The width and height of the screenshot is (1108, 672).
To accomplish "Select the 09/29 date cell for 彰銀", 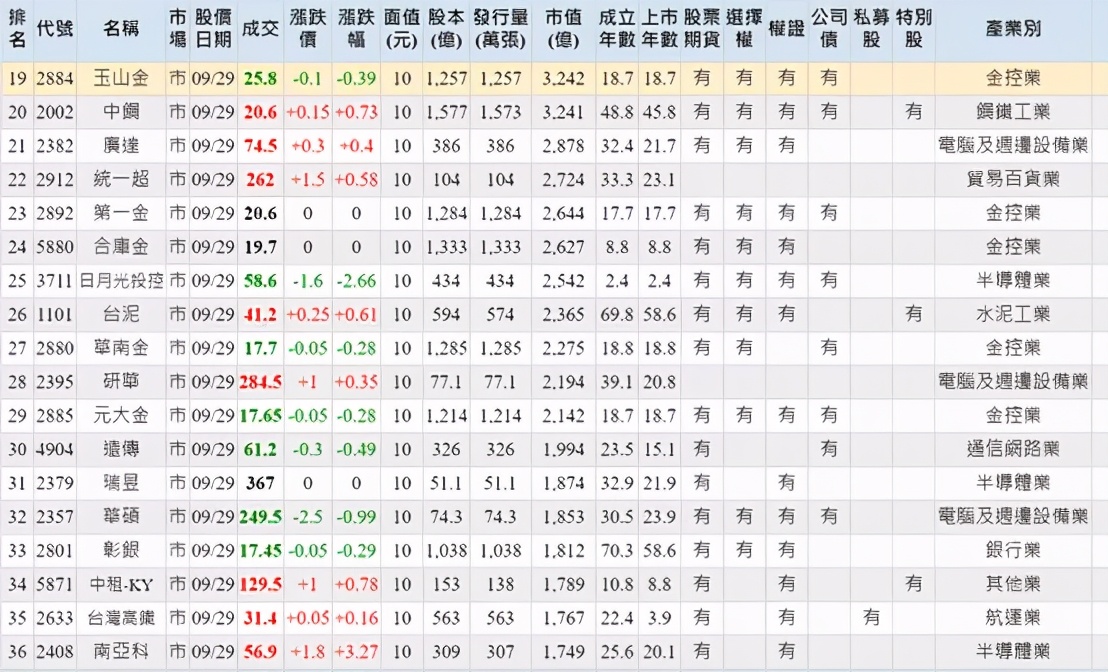I will coord(214,551).
